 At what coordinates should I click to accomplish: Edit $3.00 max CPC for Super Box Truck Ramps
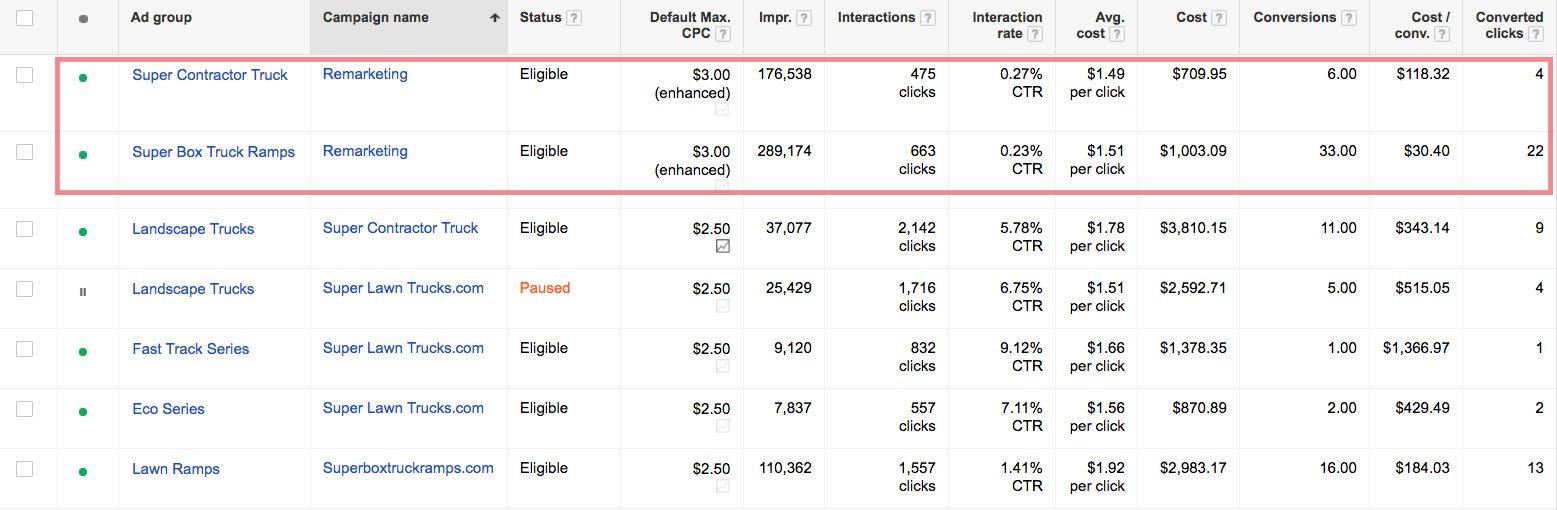(711, 152)
